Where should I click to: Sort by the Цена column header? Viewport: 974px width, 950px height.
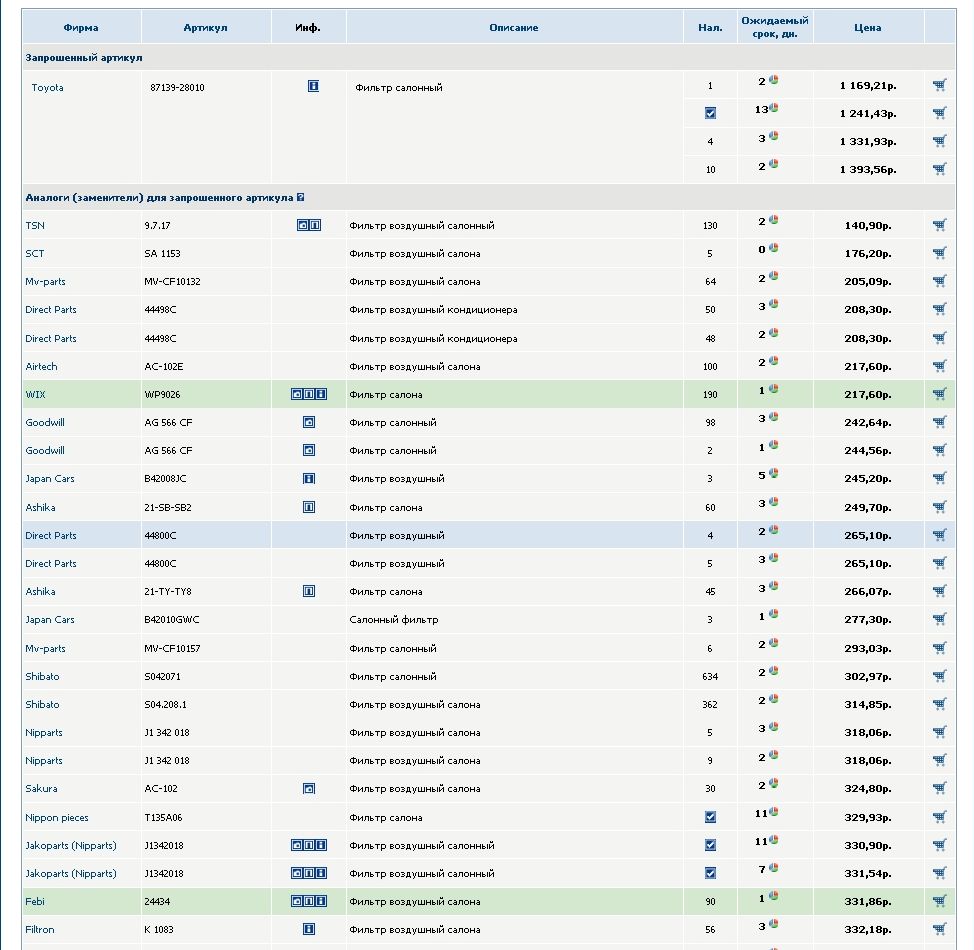click(x=867, y=27)
